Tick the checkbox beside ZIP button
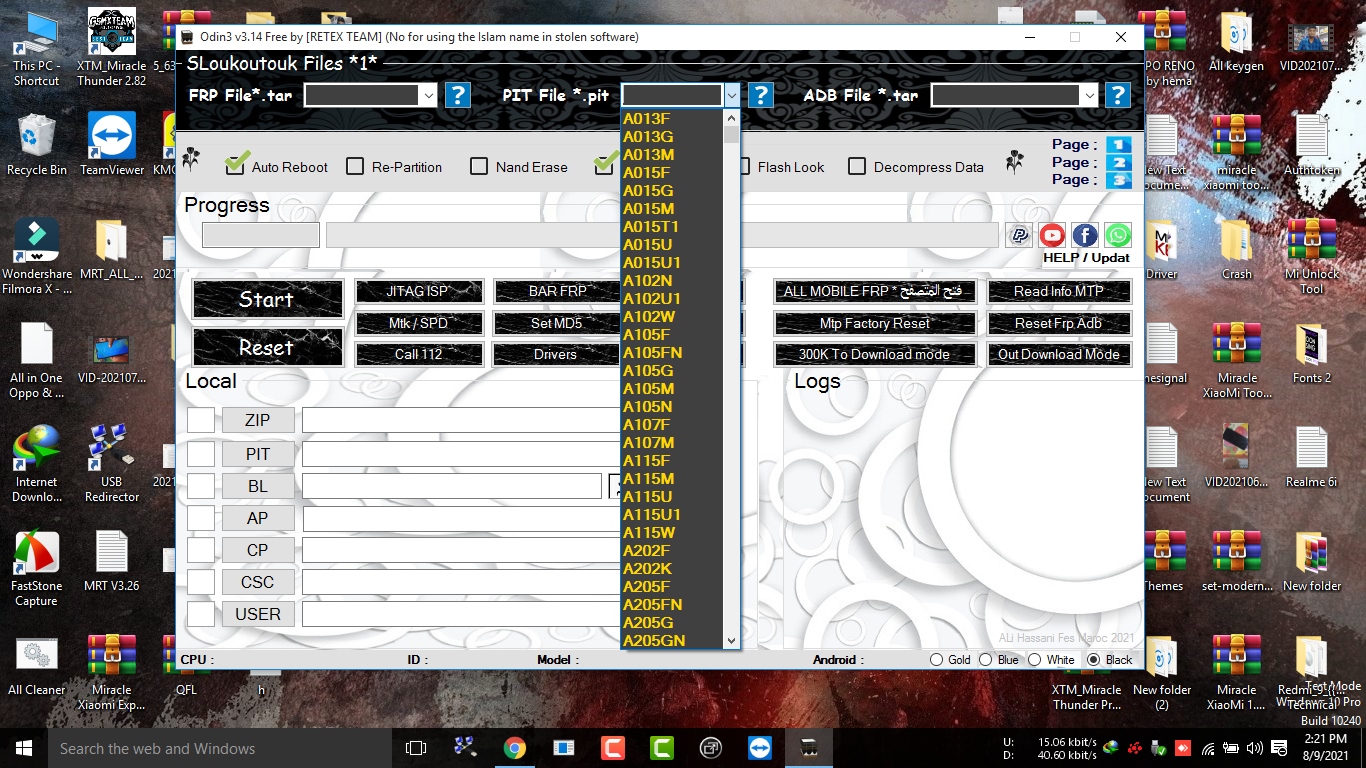Viewport: 1366px width, 768px height. point(201,420)
